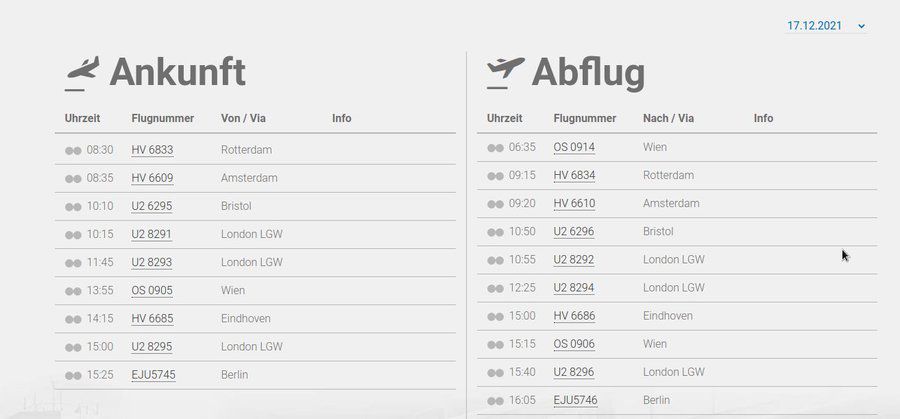Open flight U2 6295 from Bristol
This screenshot has width=900, height=419.
tap(152, 206)
